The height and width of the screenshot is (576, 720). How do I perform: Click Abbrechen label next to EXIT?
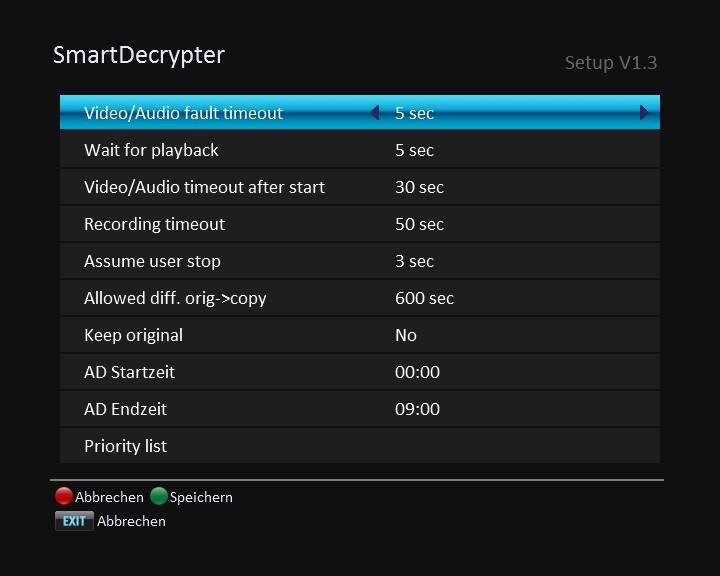pyautogui.click(x=131, y=521)
